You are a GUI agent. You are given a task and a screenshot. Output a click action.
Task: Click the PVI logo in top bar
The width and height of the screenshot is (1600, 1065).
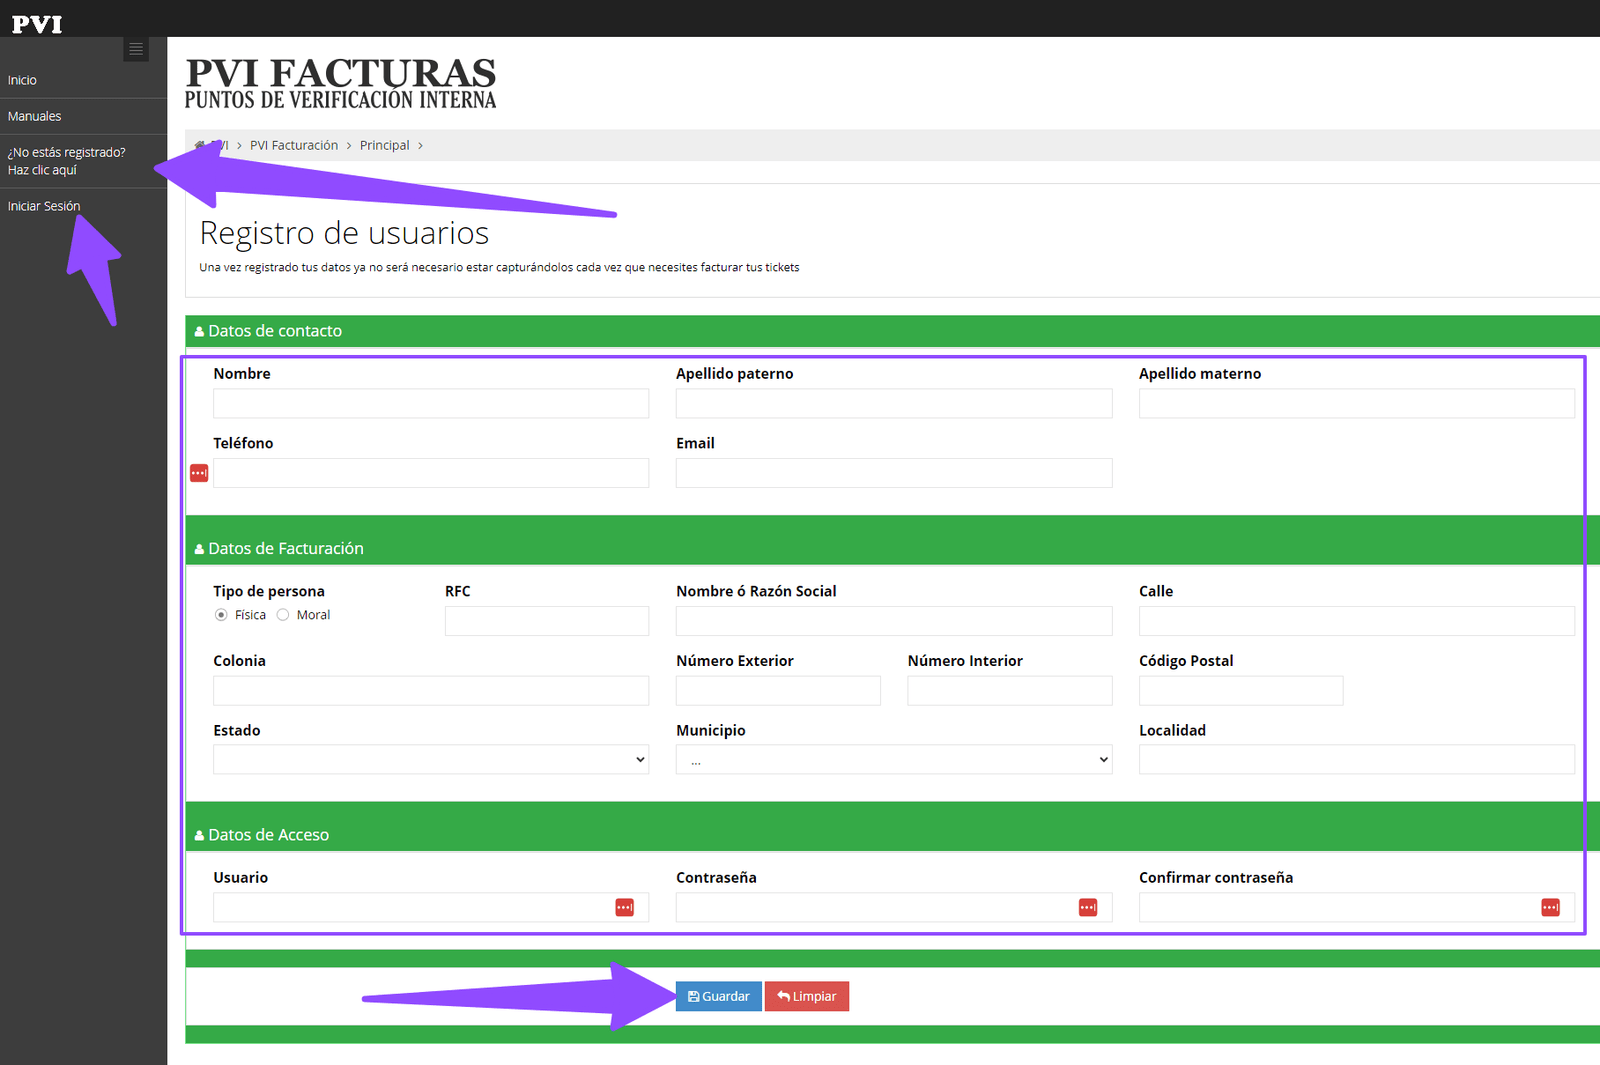[37, 24]
